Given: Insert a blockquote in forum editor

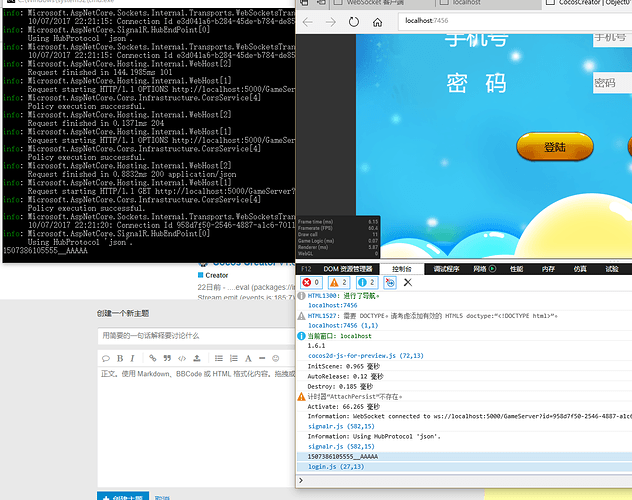Looking at the screenshot, I should tap(167, 358).
